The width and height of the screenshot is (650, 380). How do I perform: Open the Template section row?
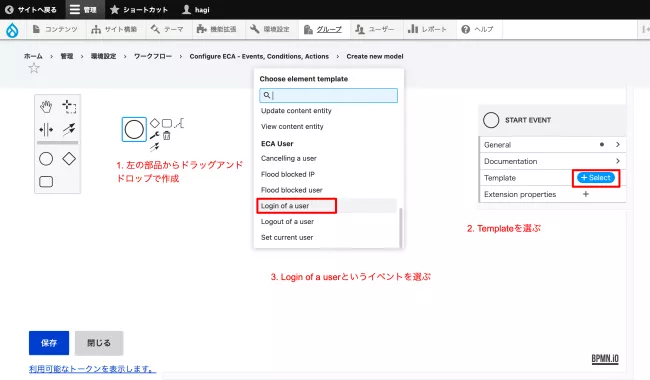553,178
